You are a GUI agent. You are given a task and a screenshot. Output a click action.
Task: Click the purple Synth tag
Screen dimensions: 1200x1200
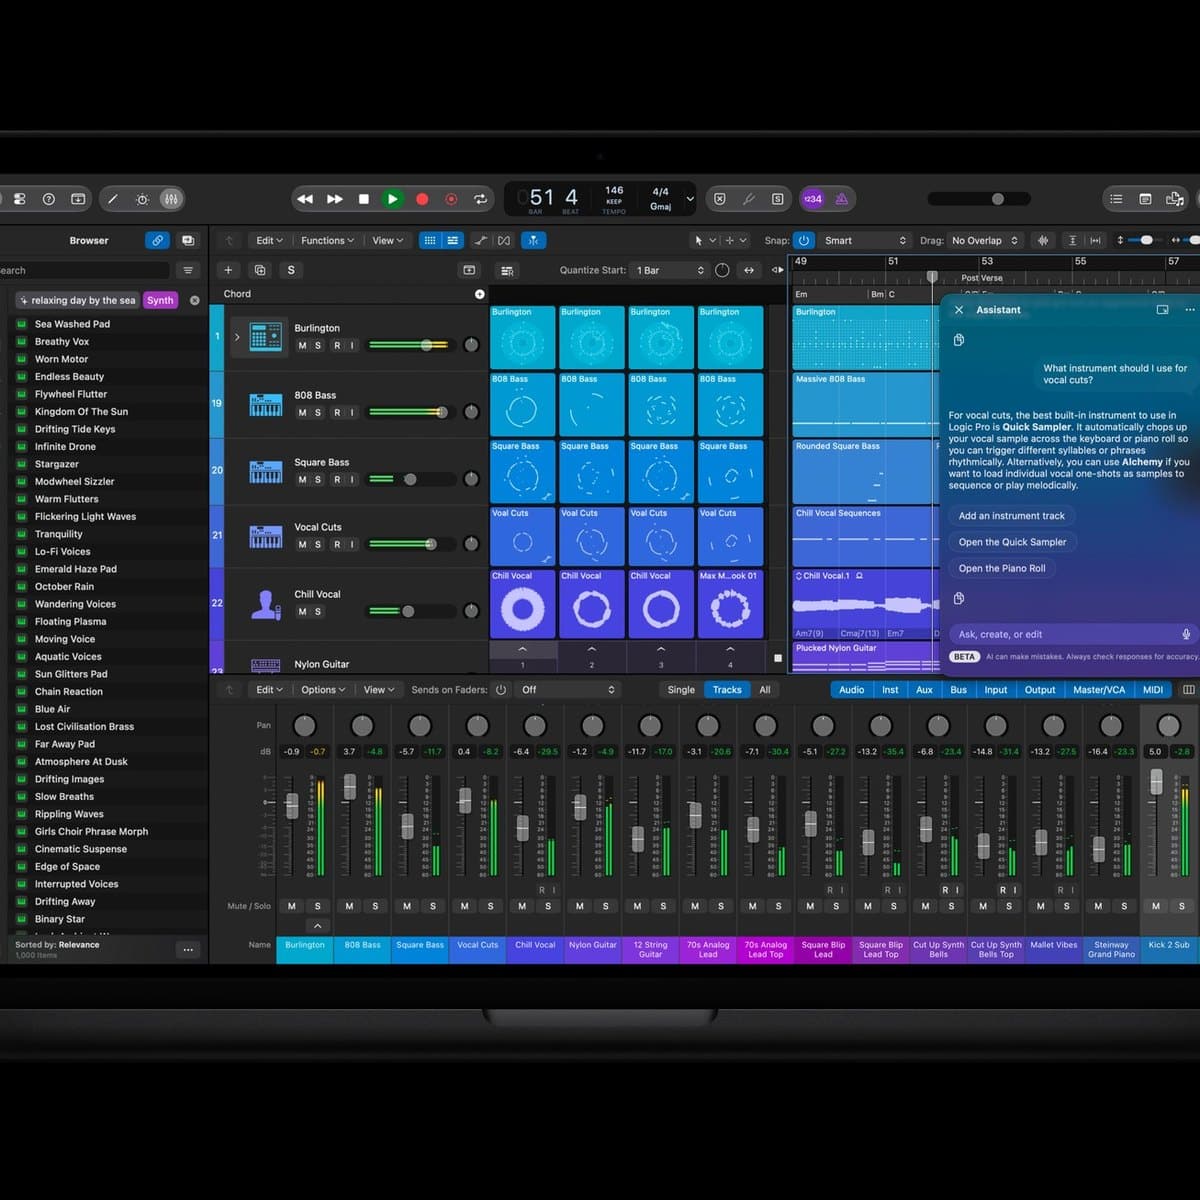click(160, 300)
